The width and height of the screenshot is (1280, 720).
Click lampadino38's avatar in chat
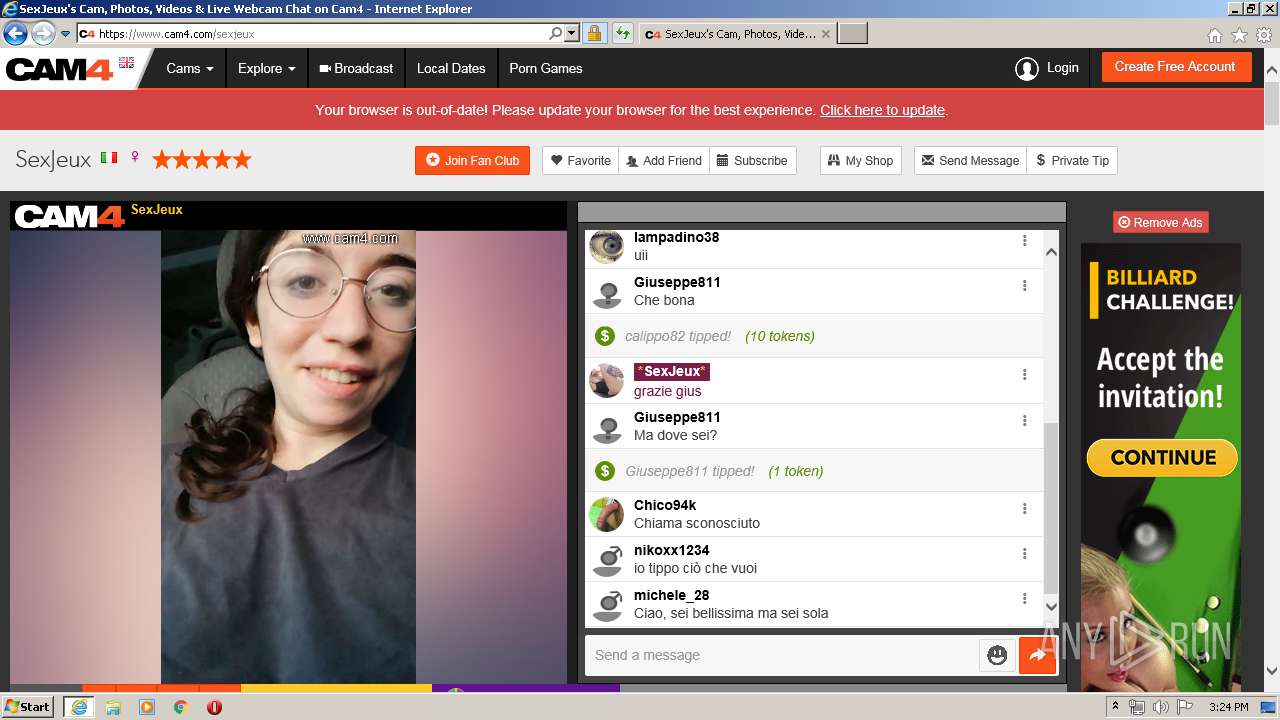[606, 246]
